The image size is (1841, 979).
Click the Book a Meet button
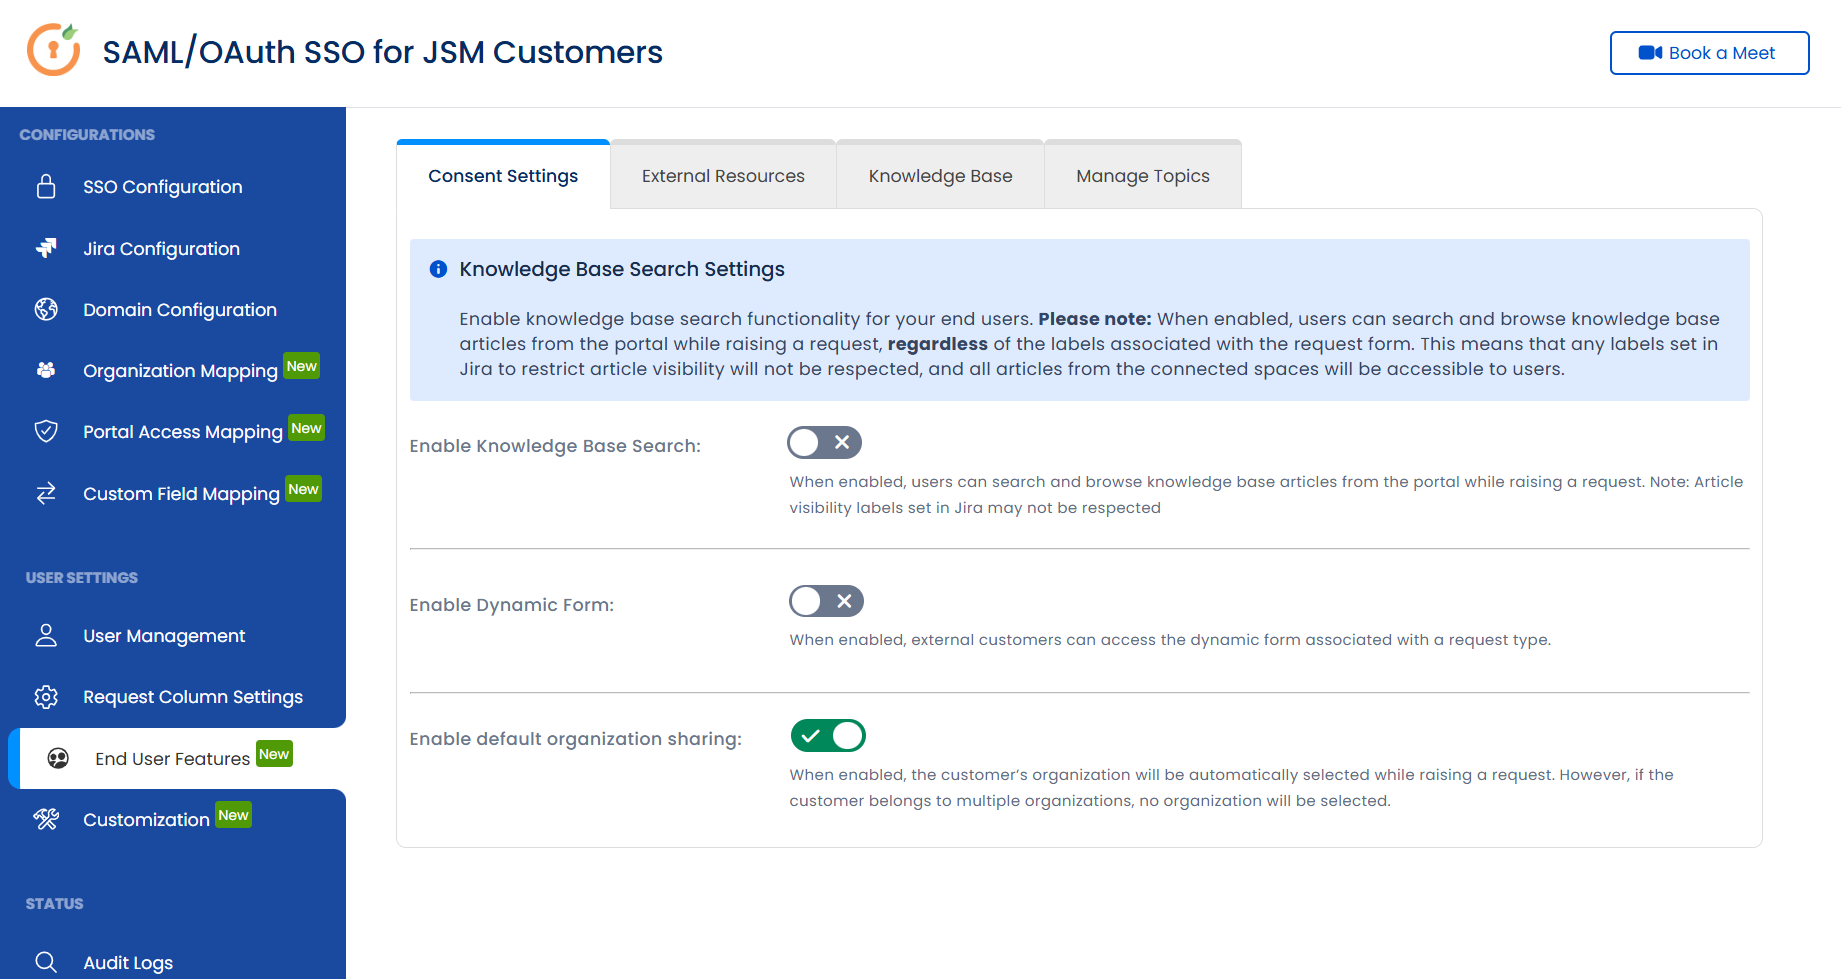[1709, 53]
